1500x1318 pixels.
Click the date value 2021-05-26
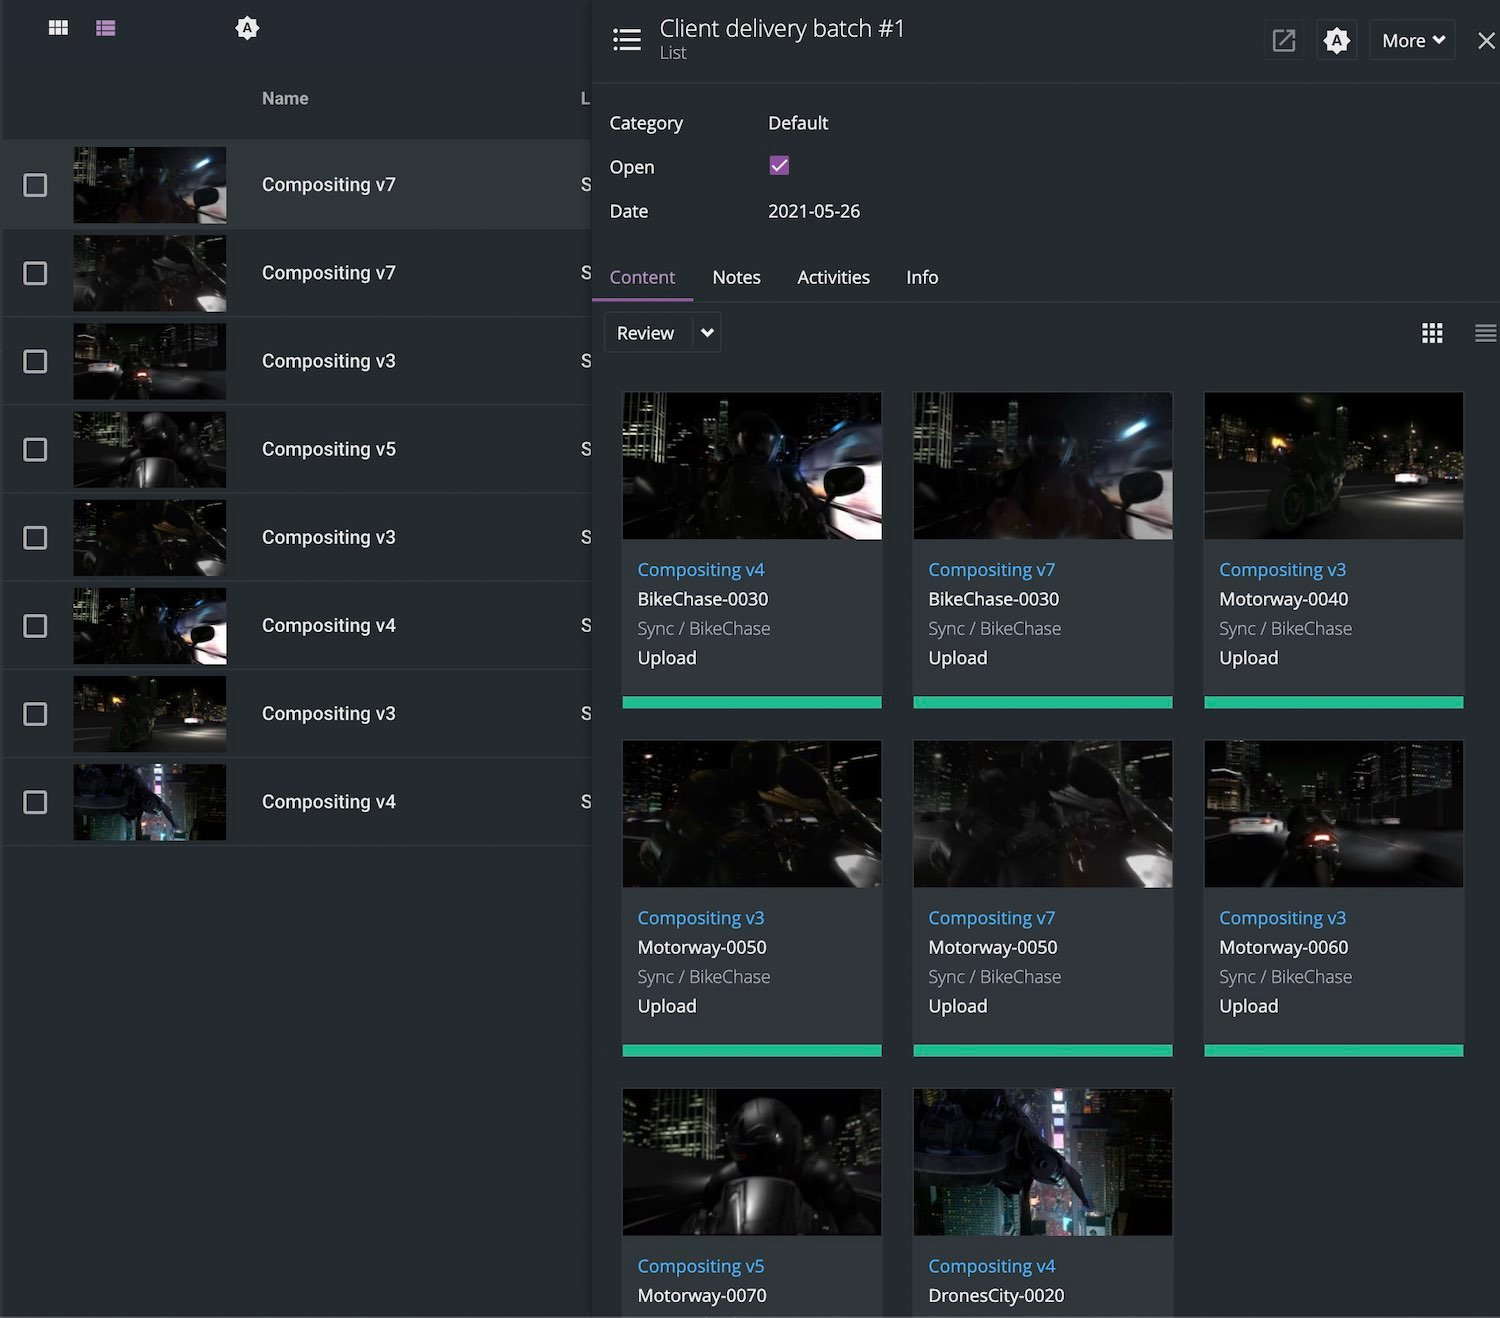814,211
